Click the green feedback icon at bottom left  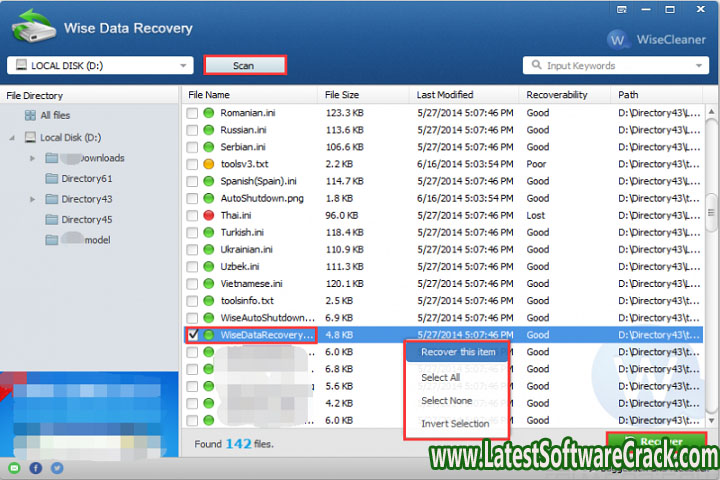point(14,468)
